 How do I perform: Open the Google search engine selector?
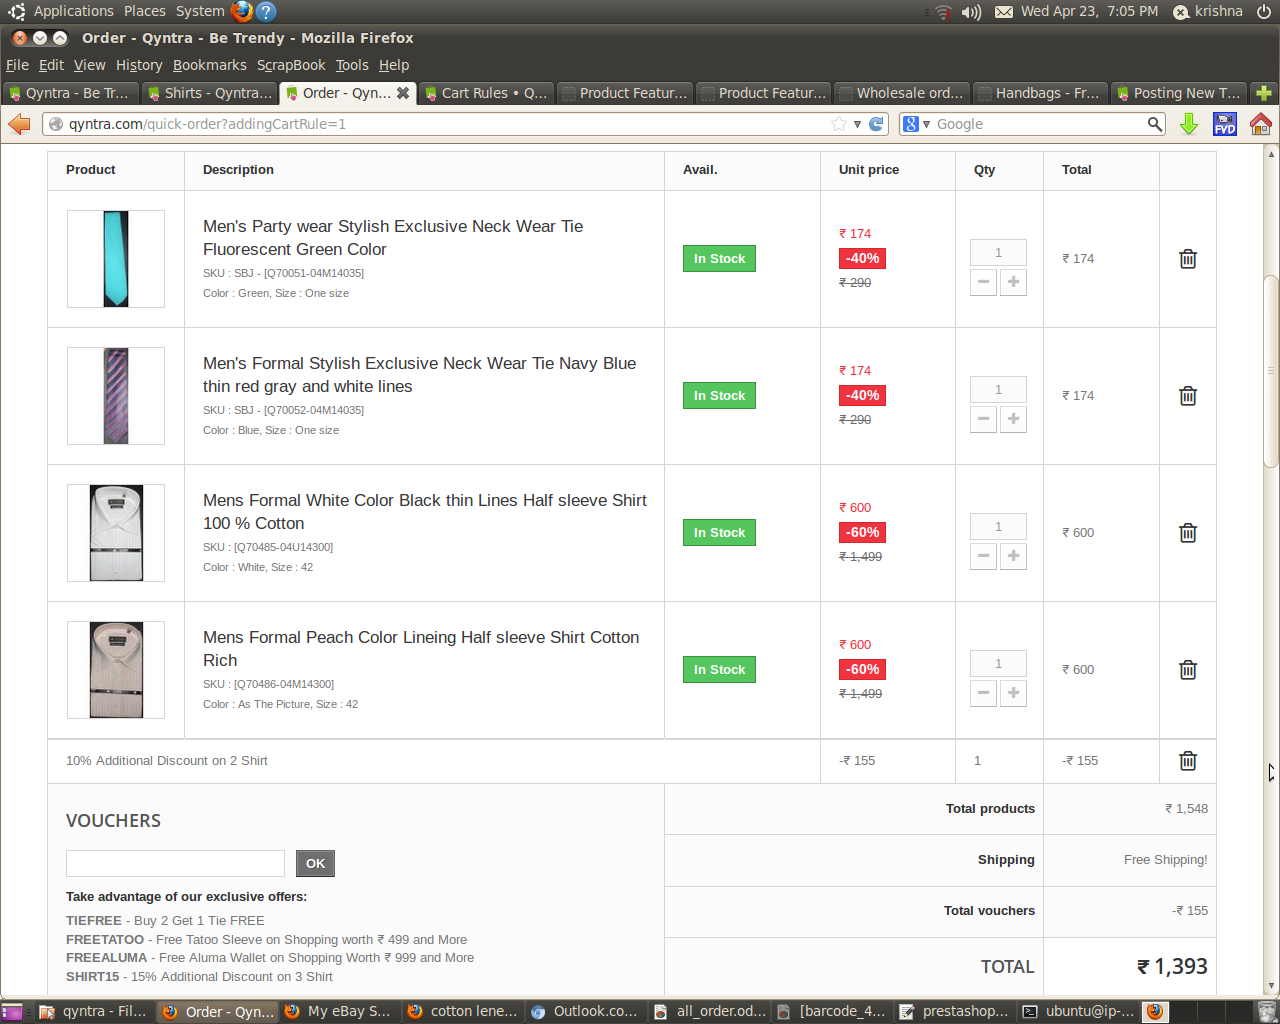[x=916, y=124]
